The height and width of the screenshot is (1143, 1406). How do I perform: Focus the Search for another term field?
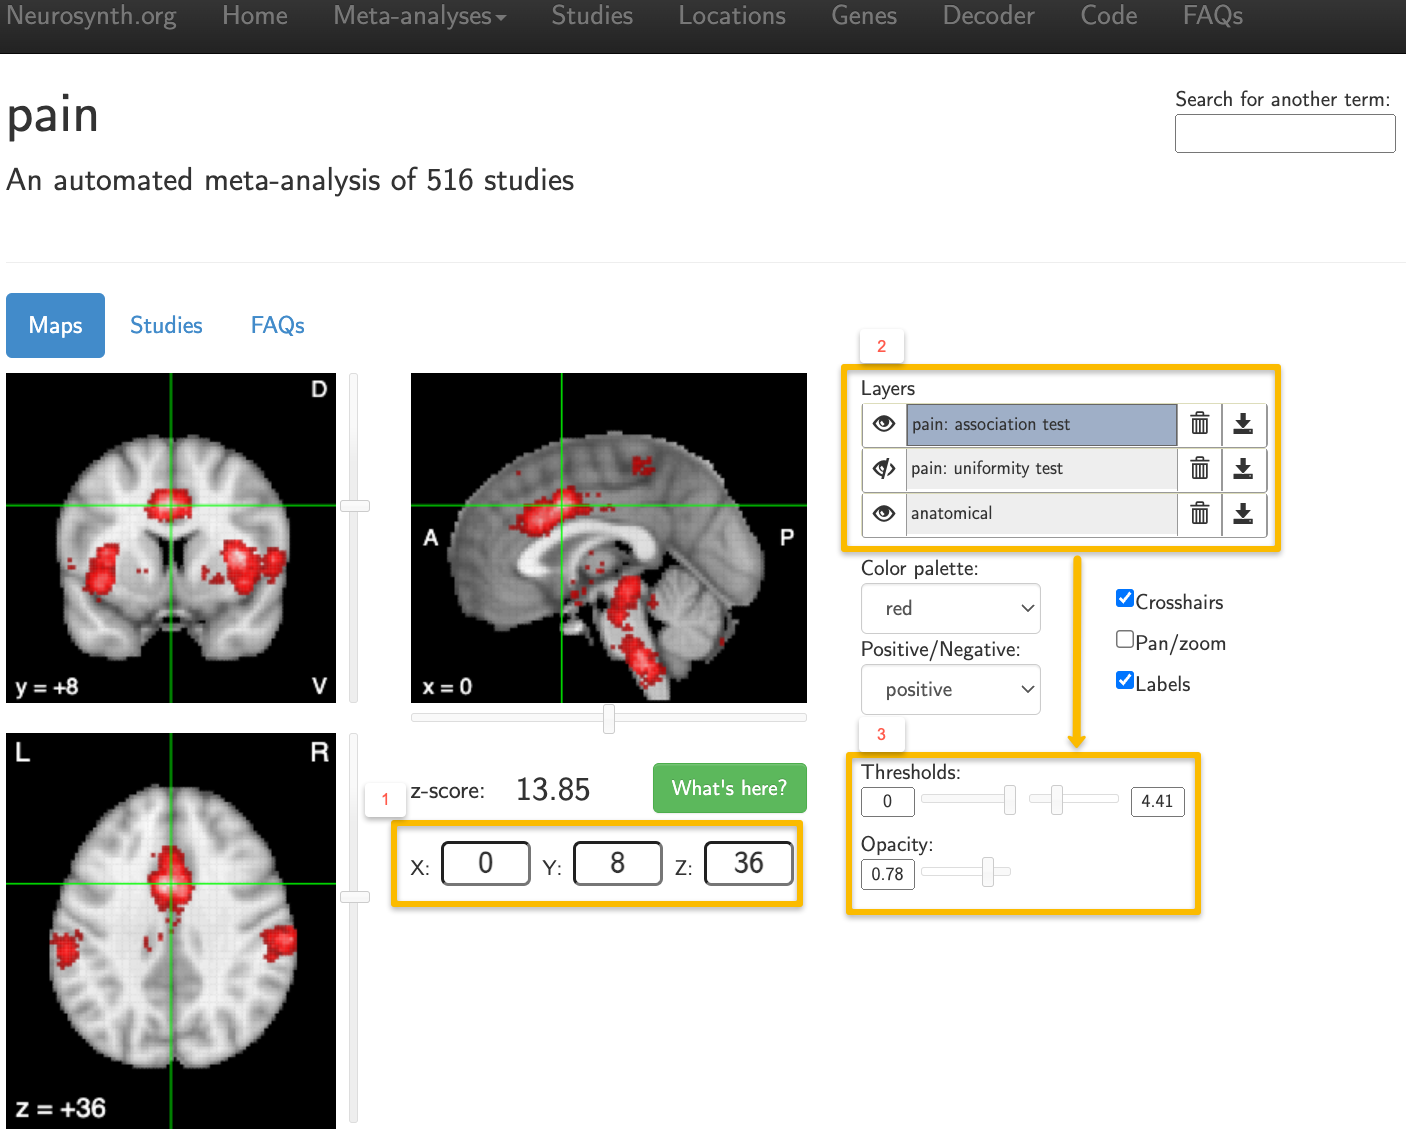click(1285, 133)
